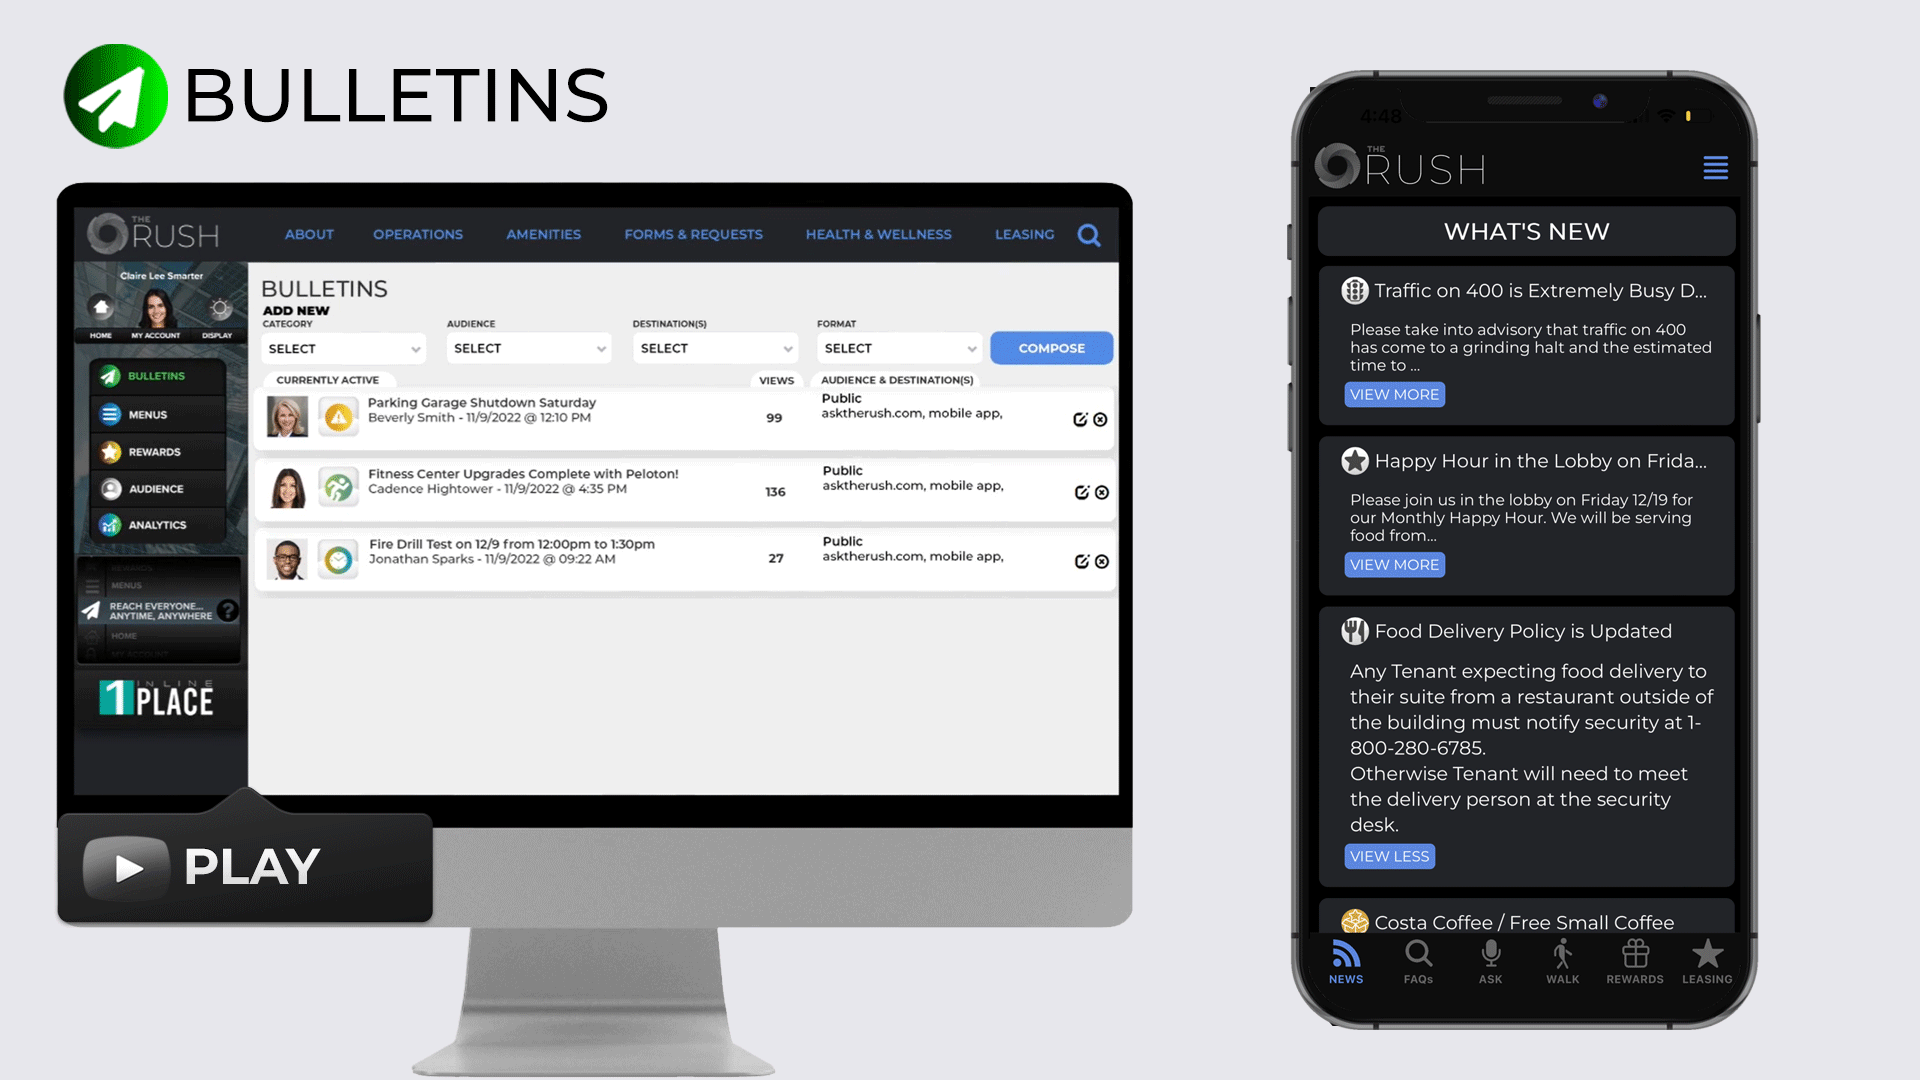The height and width of the screenshot is (1080, 1920).
Task: Click the search icon in top navigation
Action: pyautogui.click(x=1089, y=235)
